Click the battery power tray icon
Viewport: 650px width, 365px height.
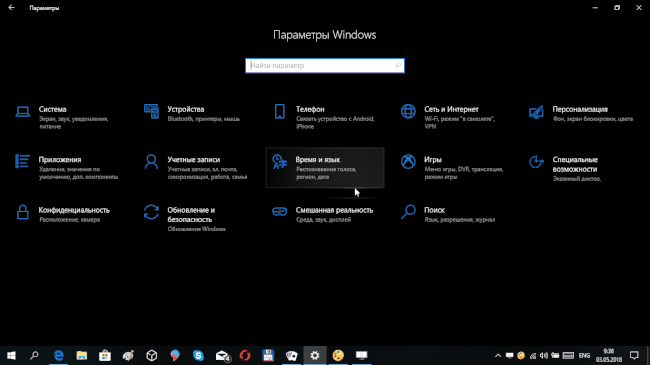click(x=555, y=356)
